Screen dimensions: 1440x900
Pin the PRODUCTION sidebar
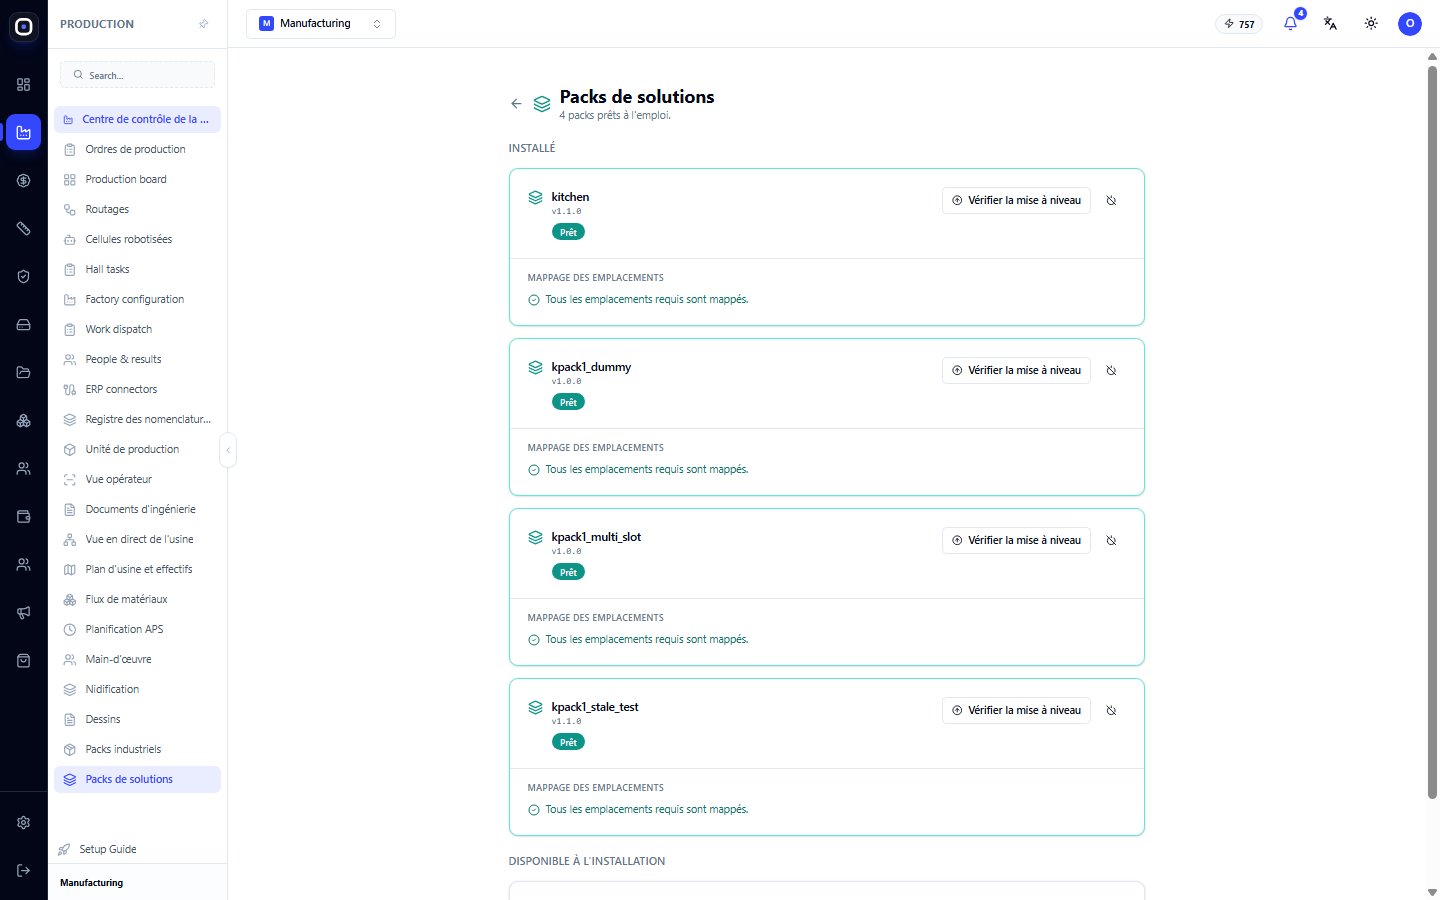[x=204, y=24]
